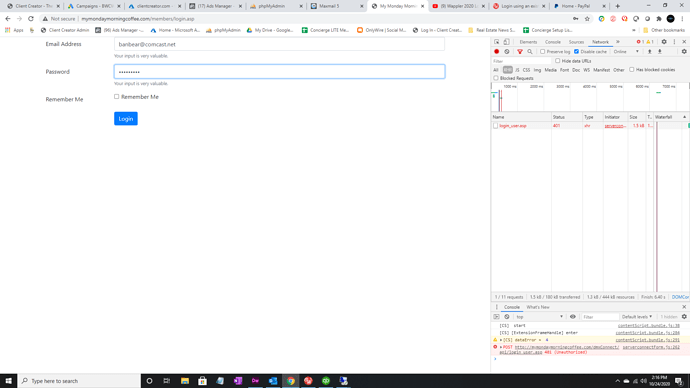Switch to the Elements tab
690x388 pixels.
pyautogui.click(x=528, y=42)
